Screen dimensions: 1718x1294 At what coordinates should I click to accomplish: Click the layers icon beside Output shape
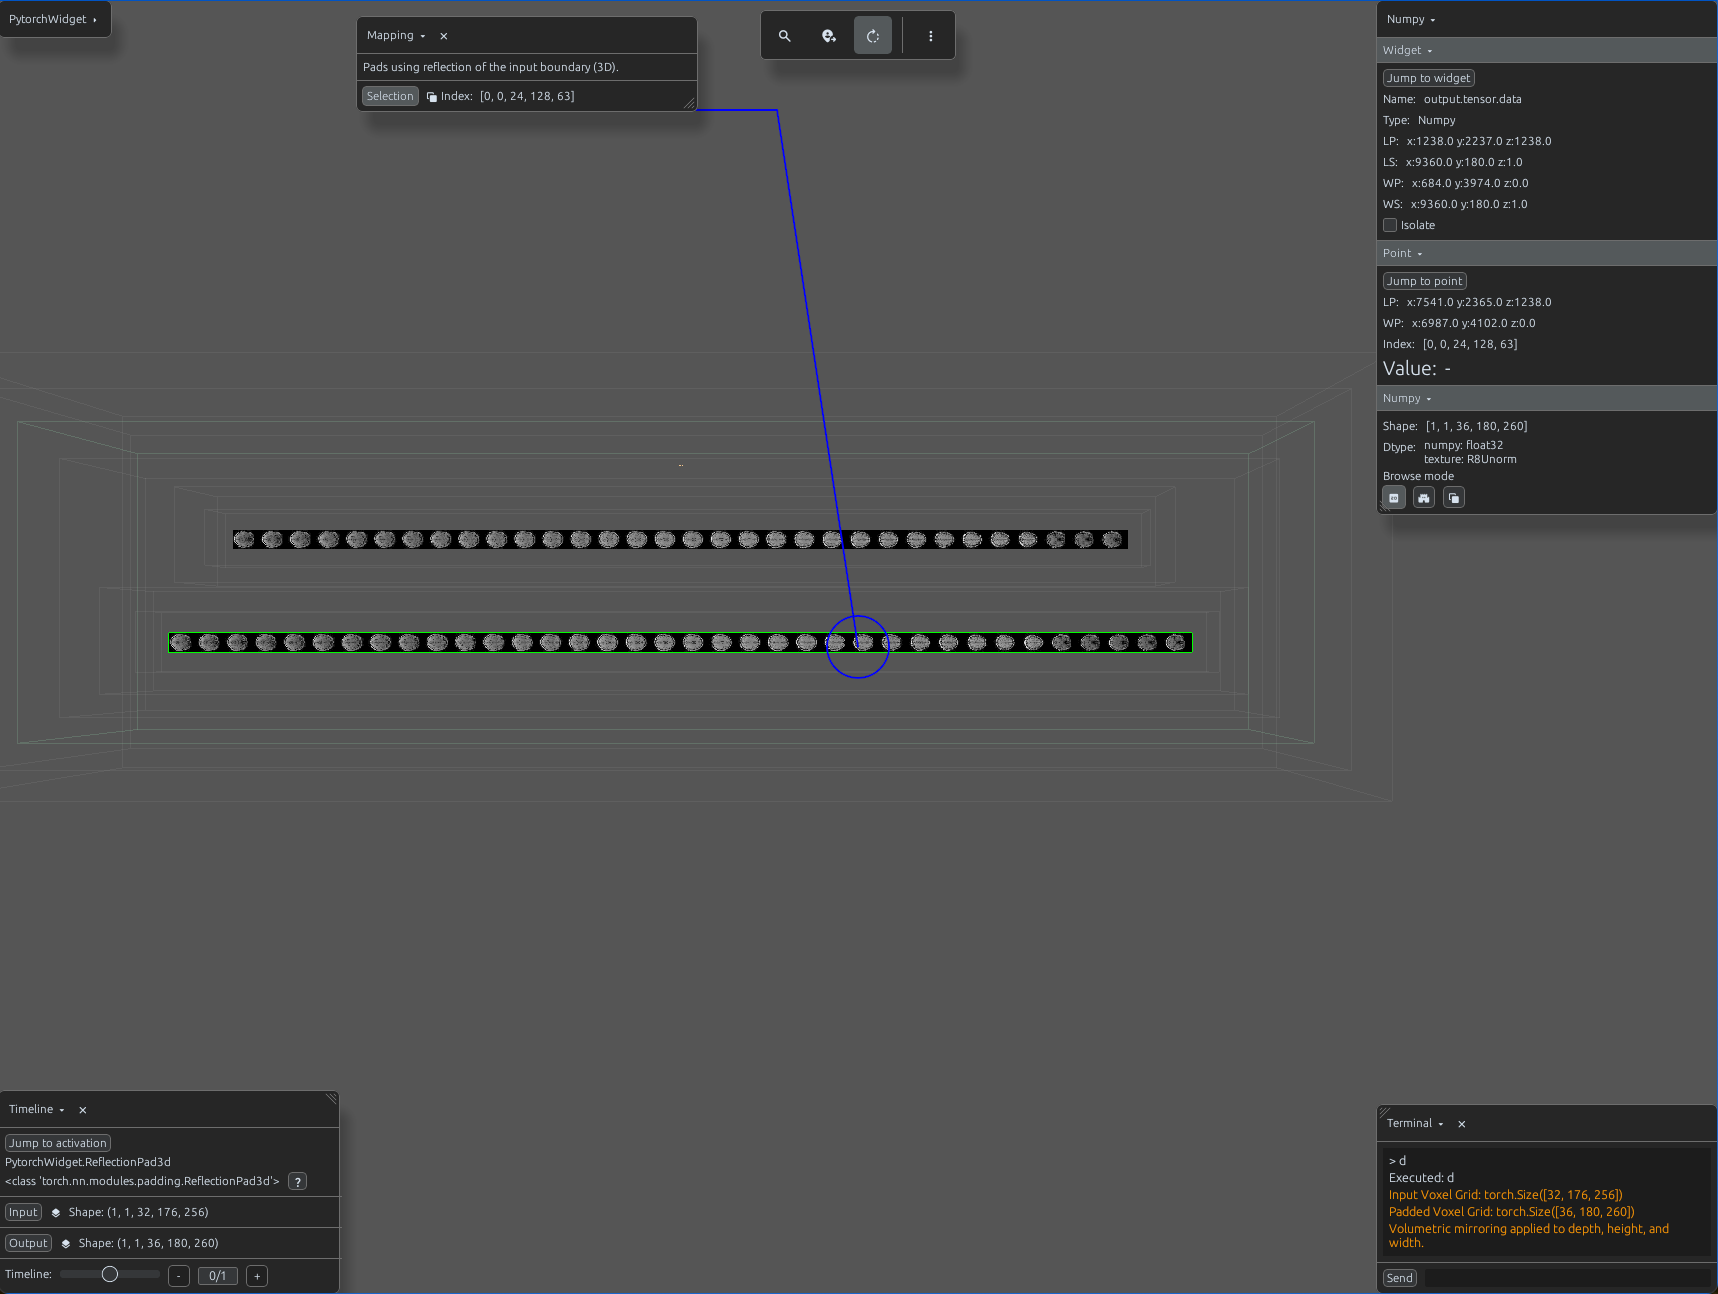tap(66, 1244)
